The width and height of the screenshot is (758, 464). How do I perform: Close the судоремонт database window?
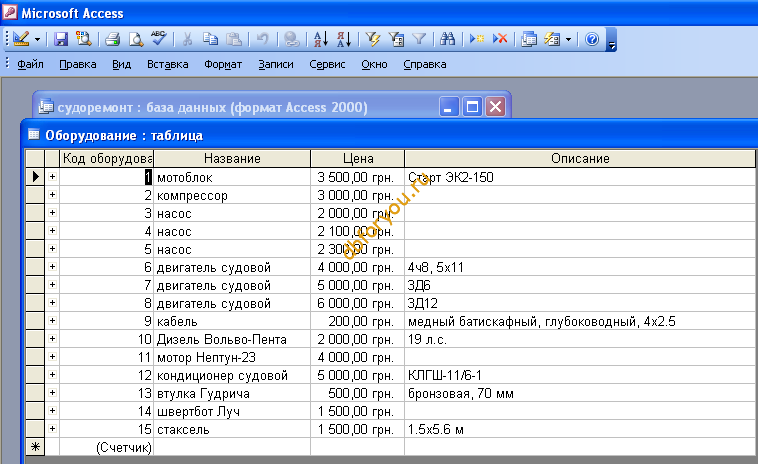496,107
